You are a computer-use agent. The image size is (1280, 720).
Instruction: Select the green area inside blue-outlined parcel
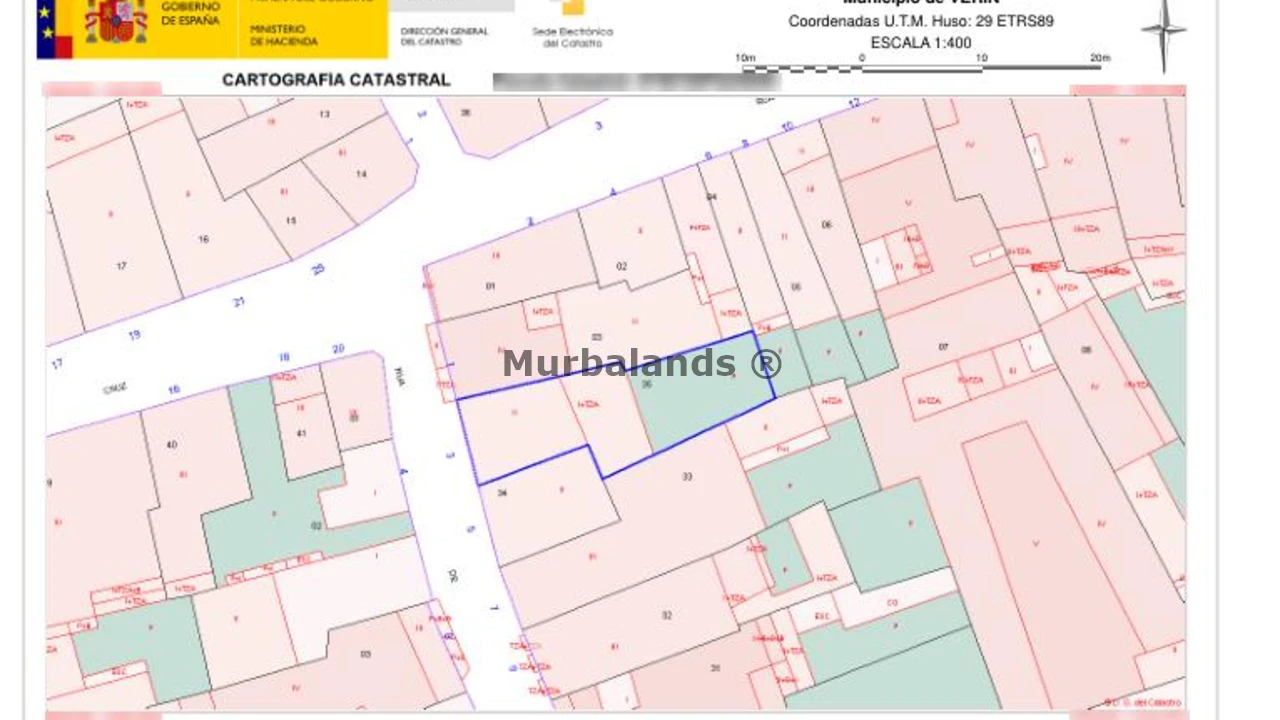tap(700, 405)
